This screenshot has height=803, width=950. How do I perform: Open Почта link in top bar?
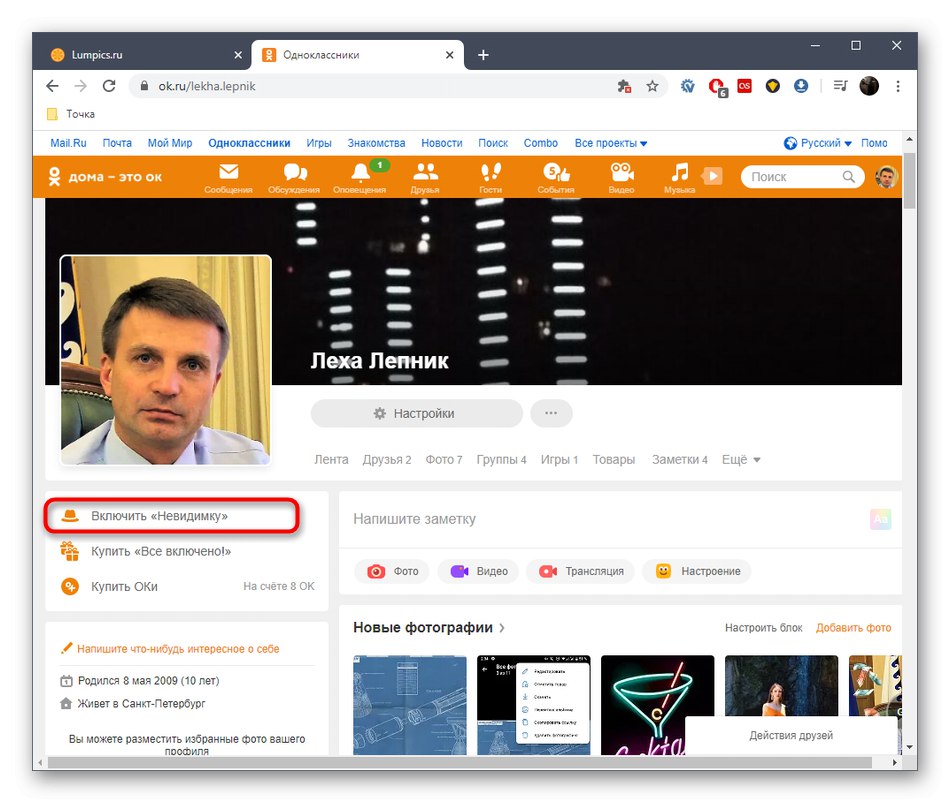[117, 143]
